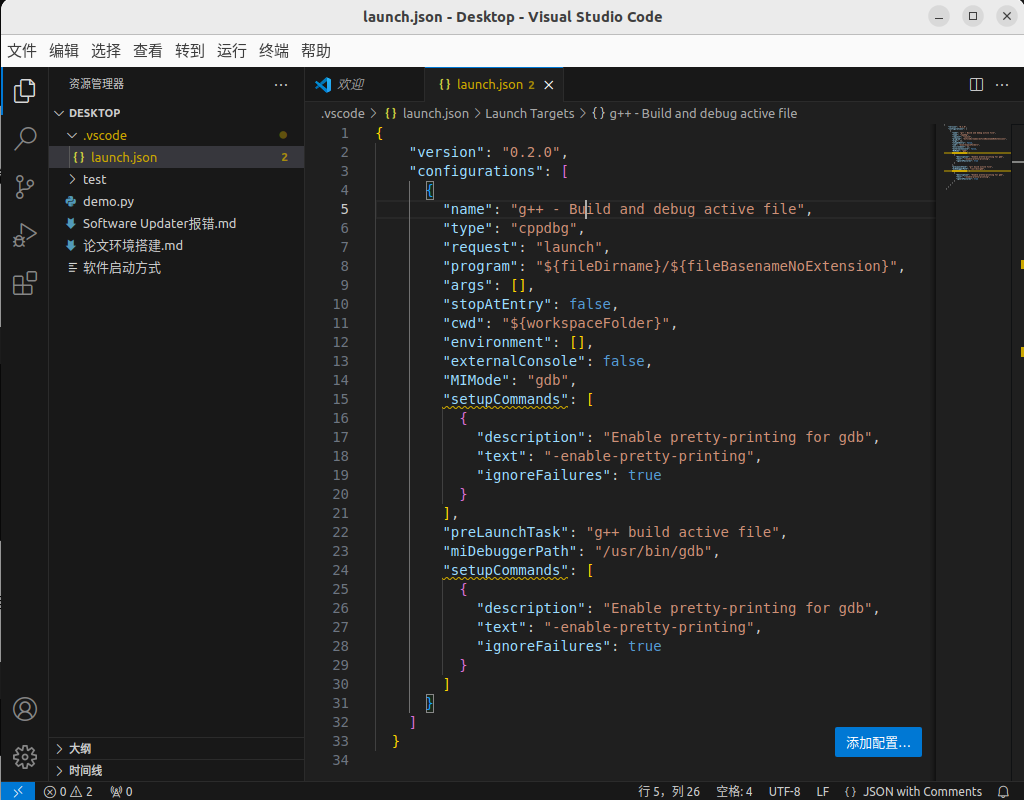
Task: Switch to the 欢迎 tab
Action: coord(364,84)
